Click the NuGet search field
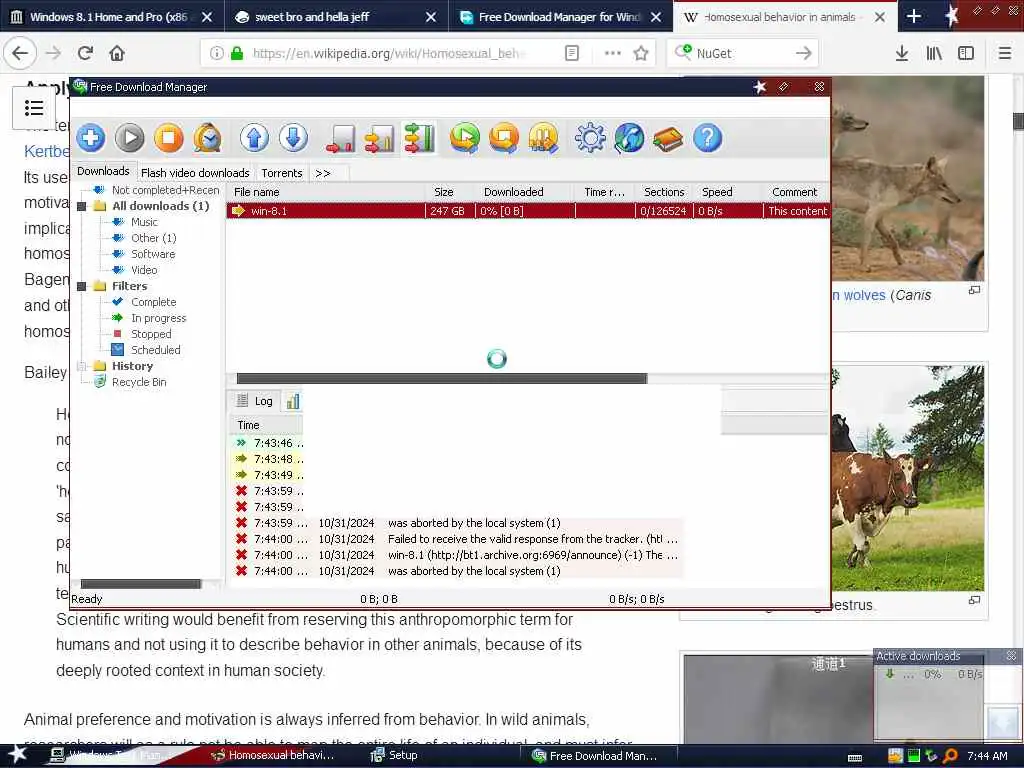This screenshot has width=1024, height=768. tap(743, 53)
